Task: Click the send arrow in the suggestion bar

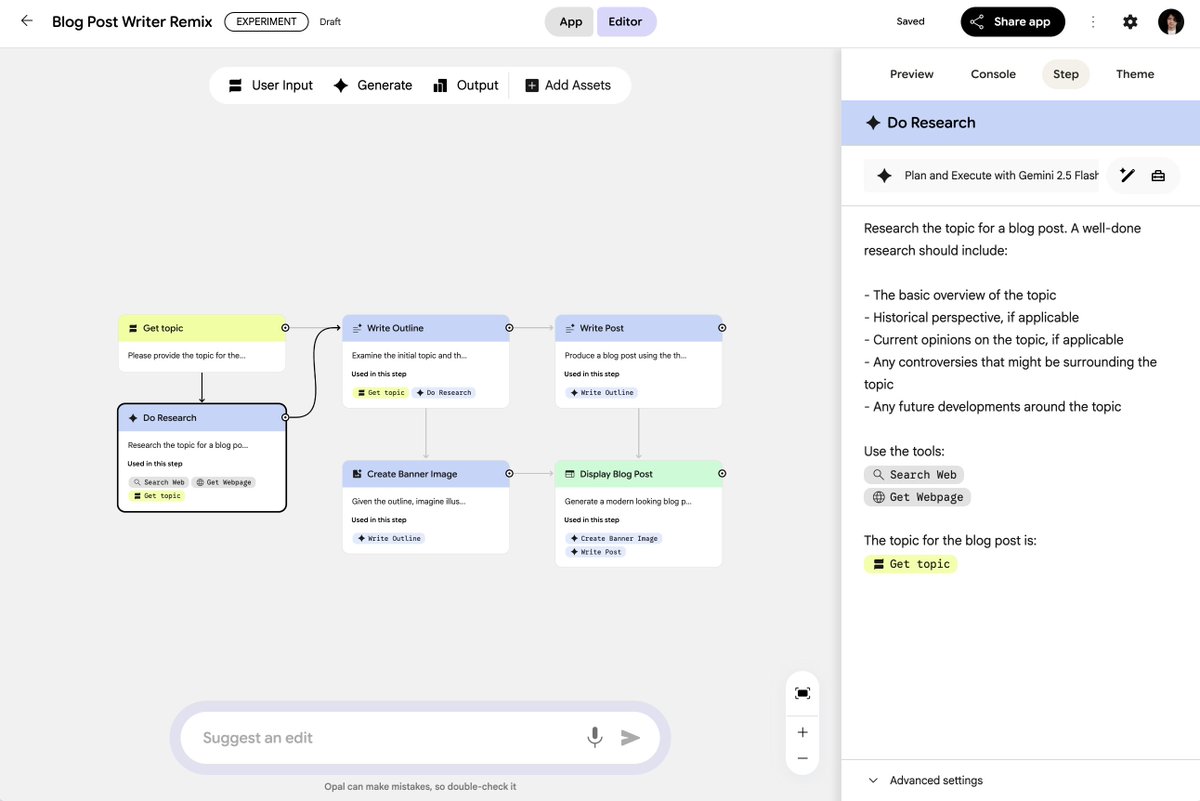Action: (x=630, y=737)
